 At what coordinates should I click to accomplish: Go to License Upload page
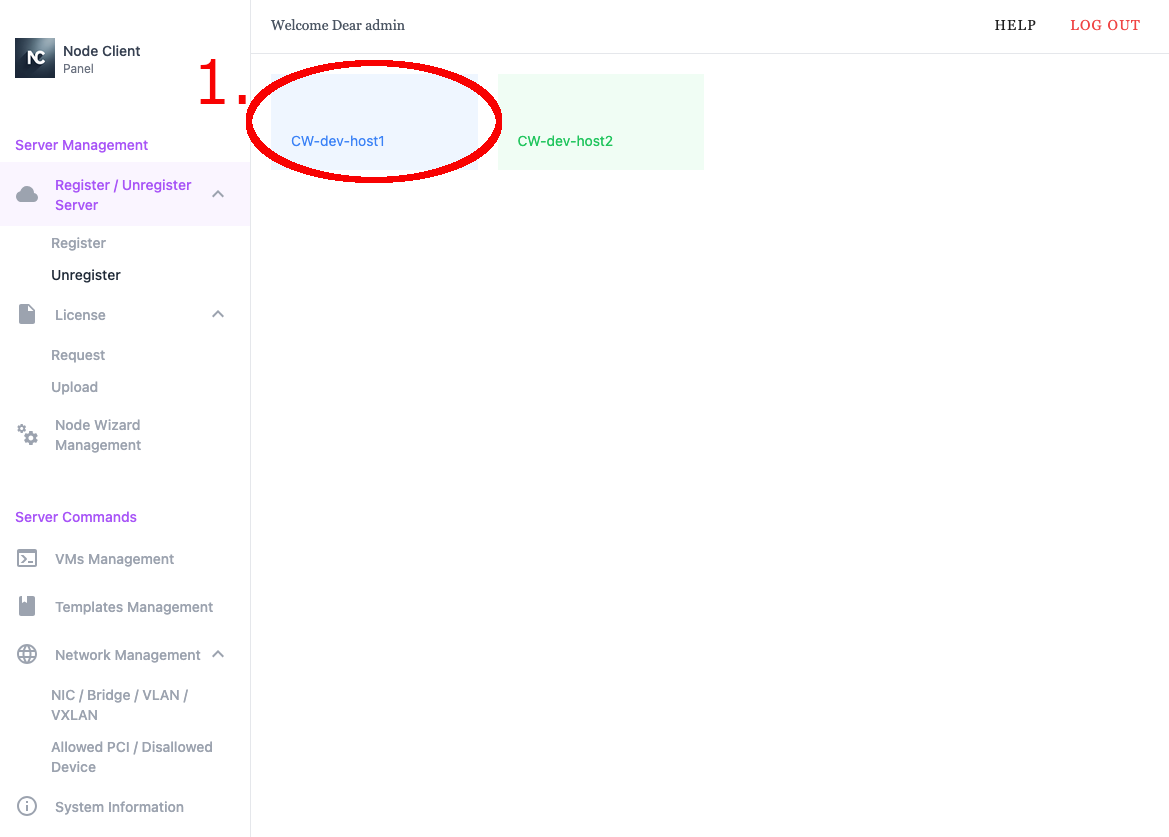74,387
